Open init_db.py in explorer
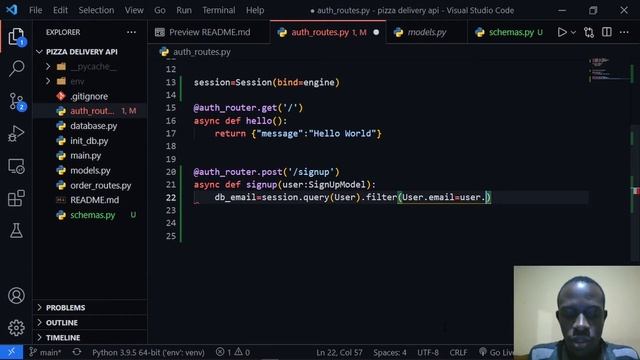Image resolution: width=640 pixels, height=360 pixels. [x=90, y=141]
